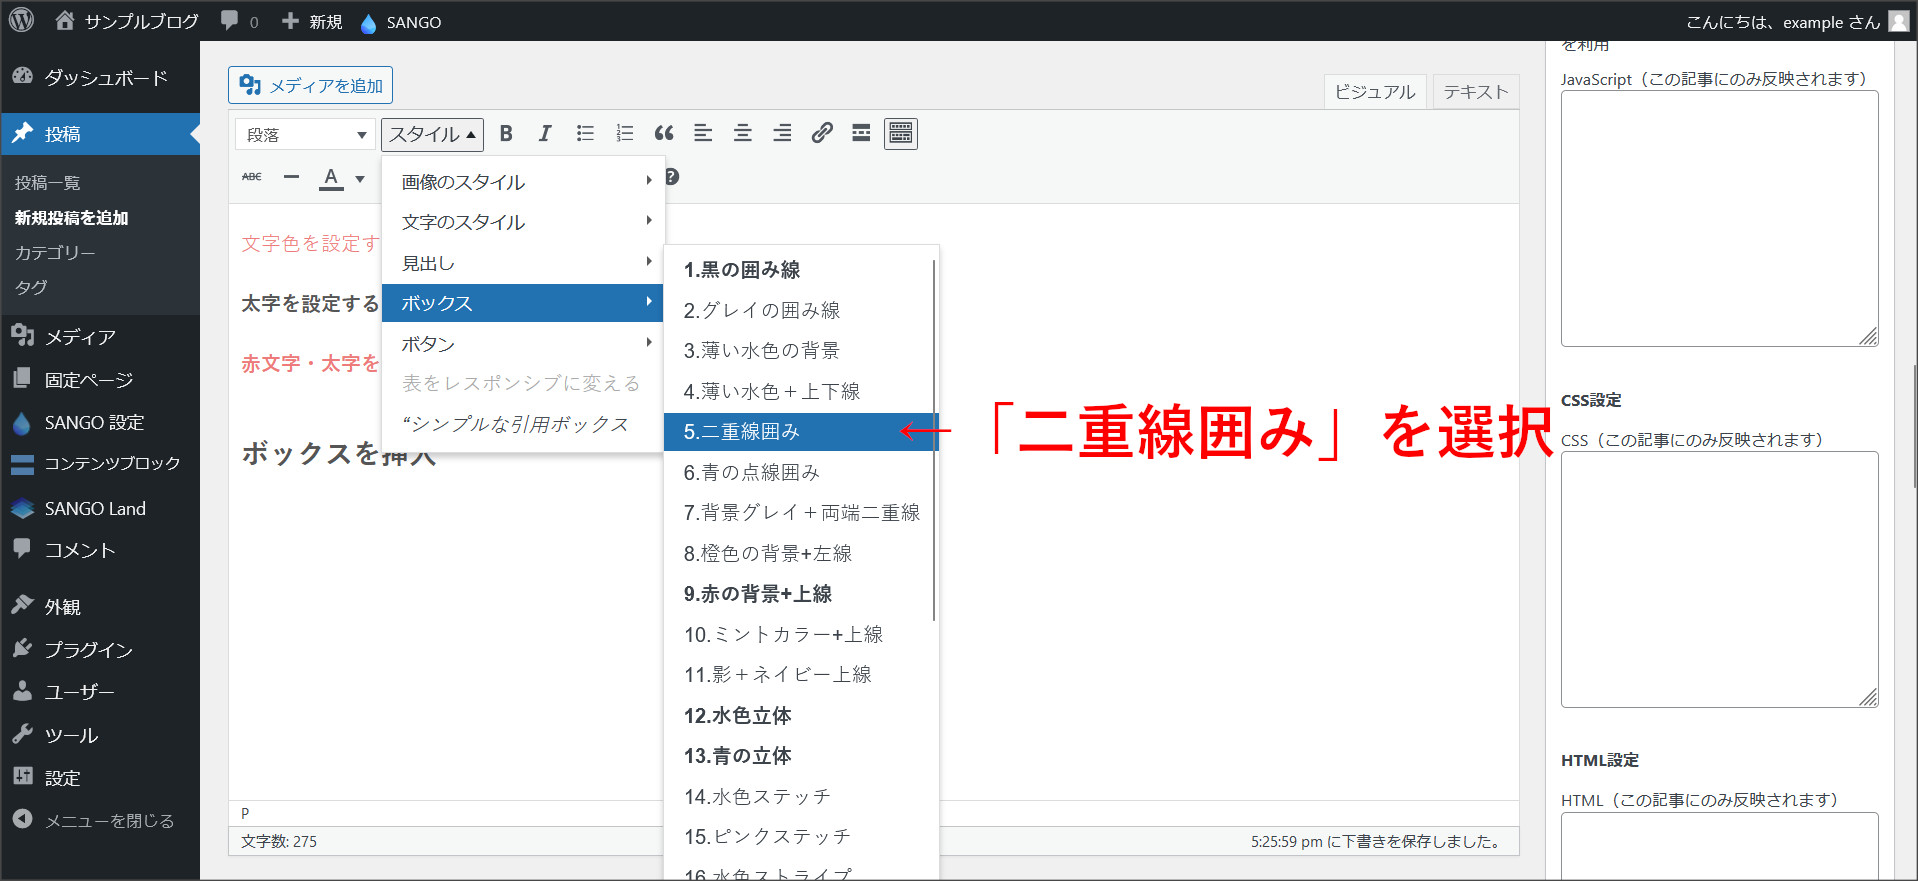Apply the current text color swatch
The height and width of the screenshot is (881, 1918).
click(x=331, y=178)
